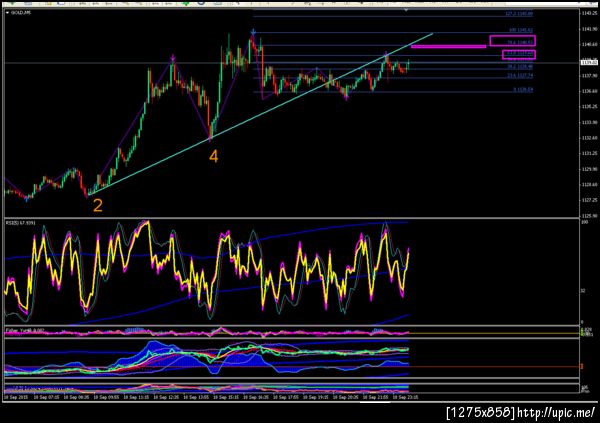Click the 127.2 Fibonacci level label

519,14
